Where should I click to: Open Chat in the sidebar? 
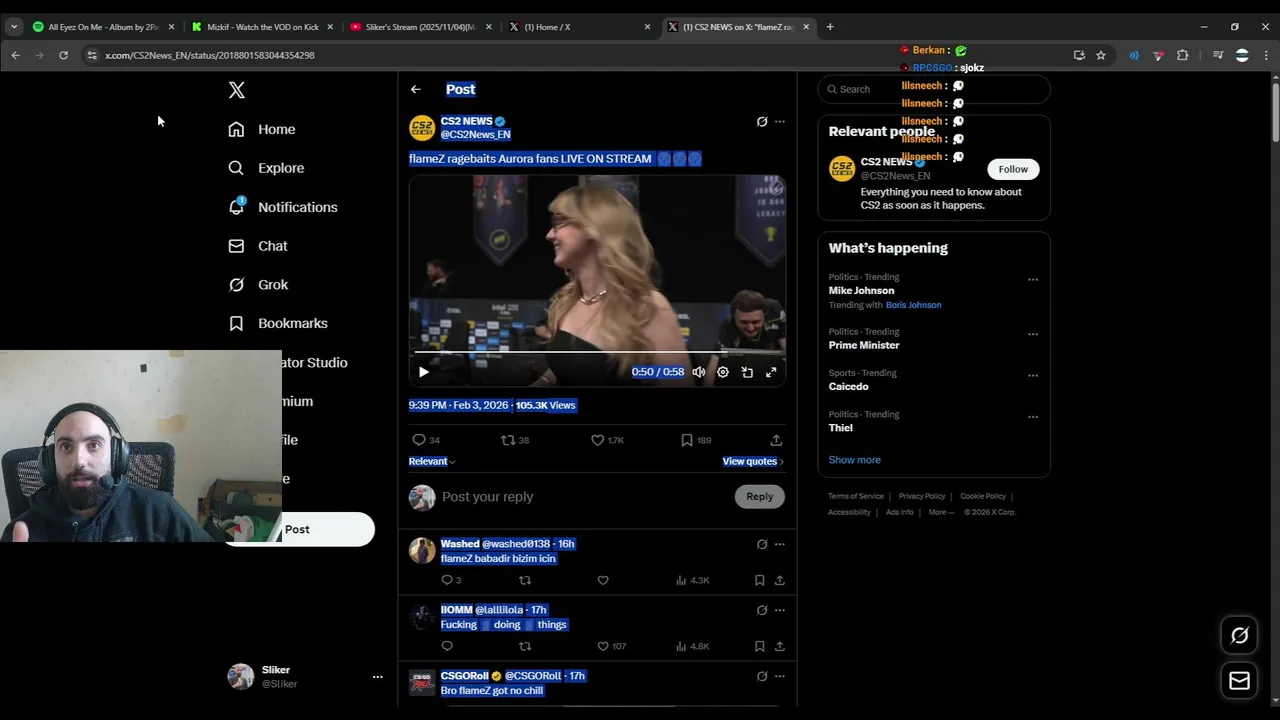click(258, 246)
